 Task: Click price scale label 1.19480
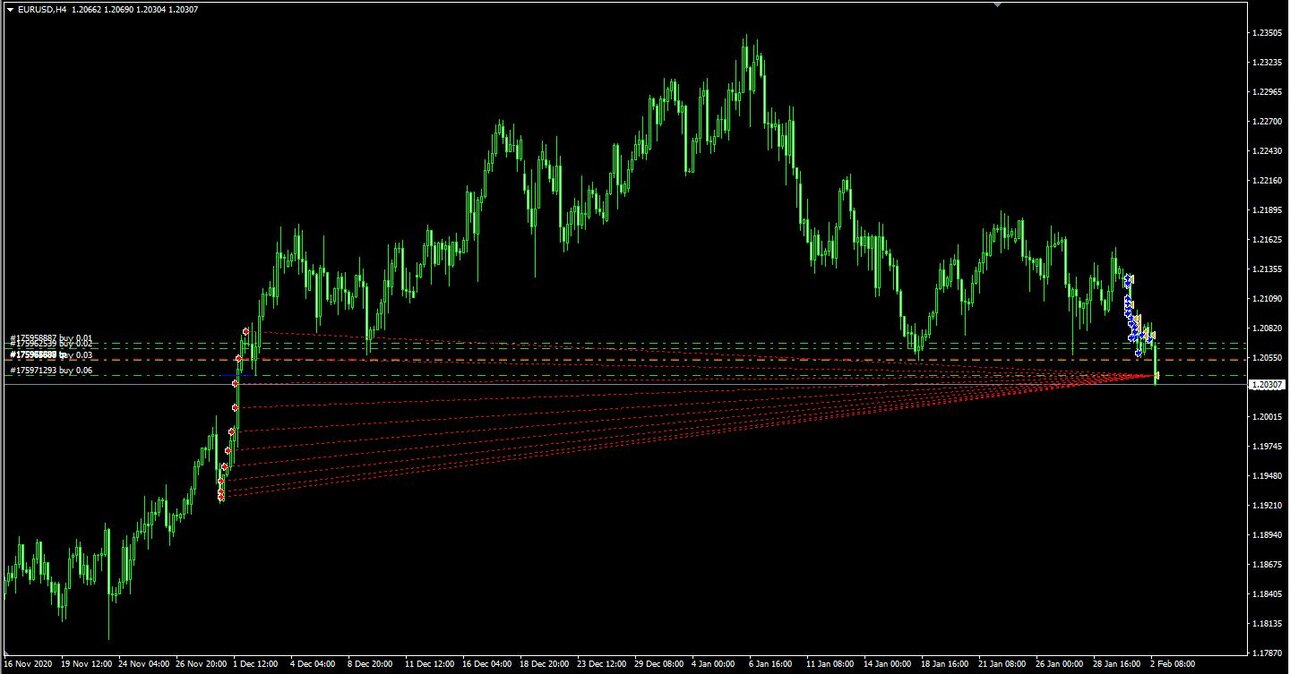point(1267,475)
